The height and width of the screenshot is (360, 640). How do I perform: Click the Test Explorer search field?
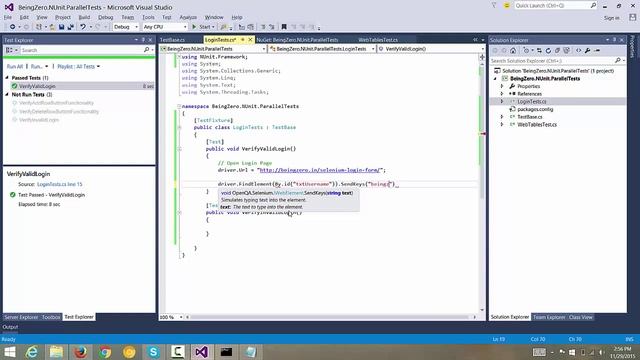(x=82, y=50)
